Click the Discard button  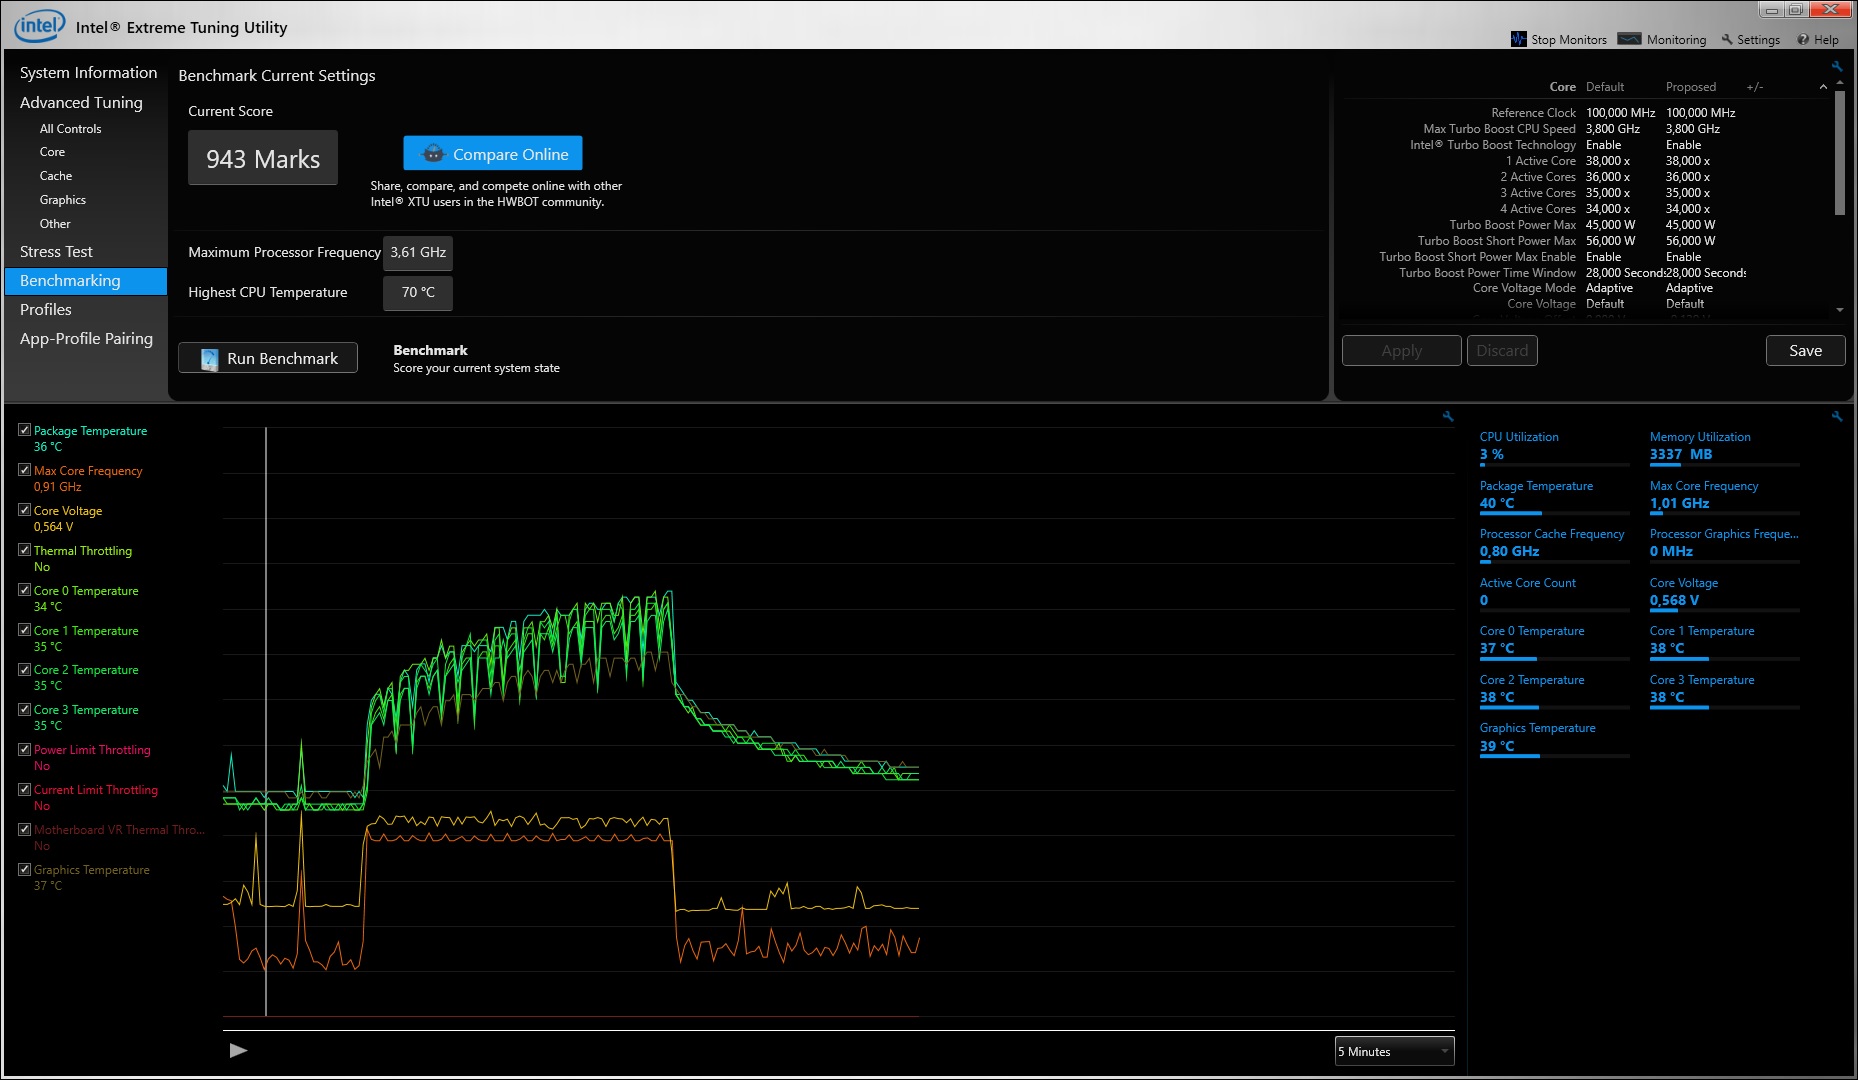click(x=1502, y=351)
